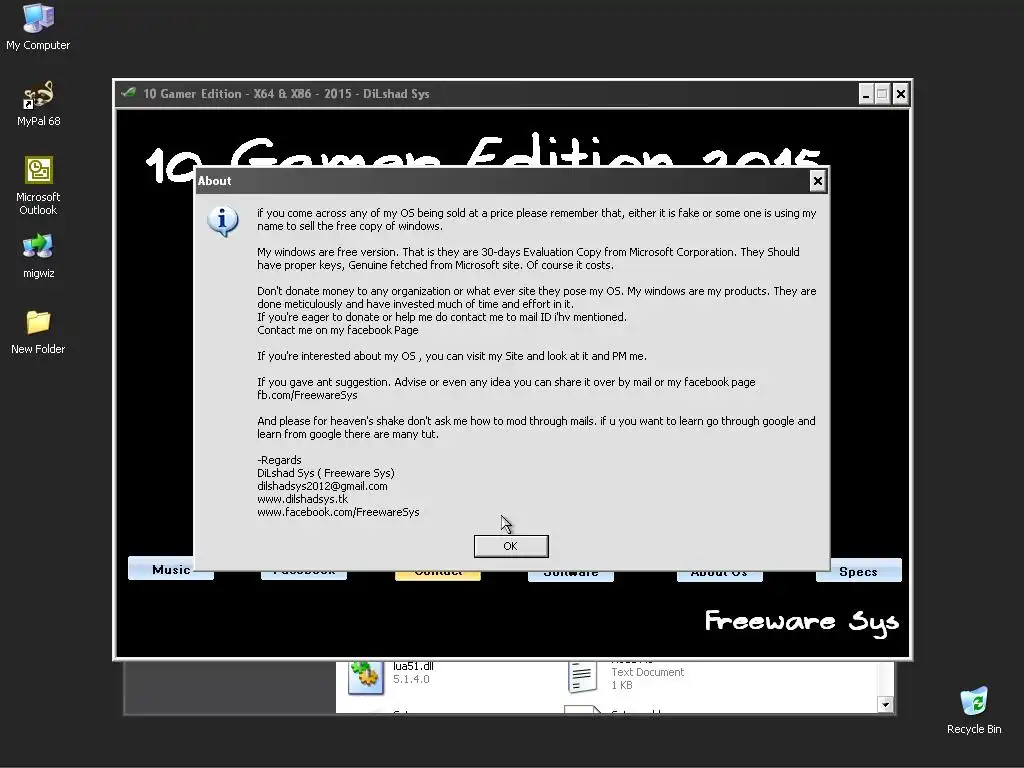Viewport: 1024px width, 768px height.
Task: Select lua51.dll file icon in background window
Action: (365, 677)
